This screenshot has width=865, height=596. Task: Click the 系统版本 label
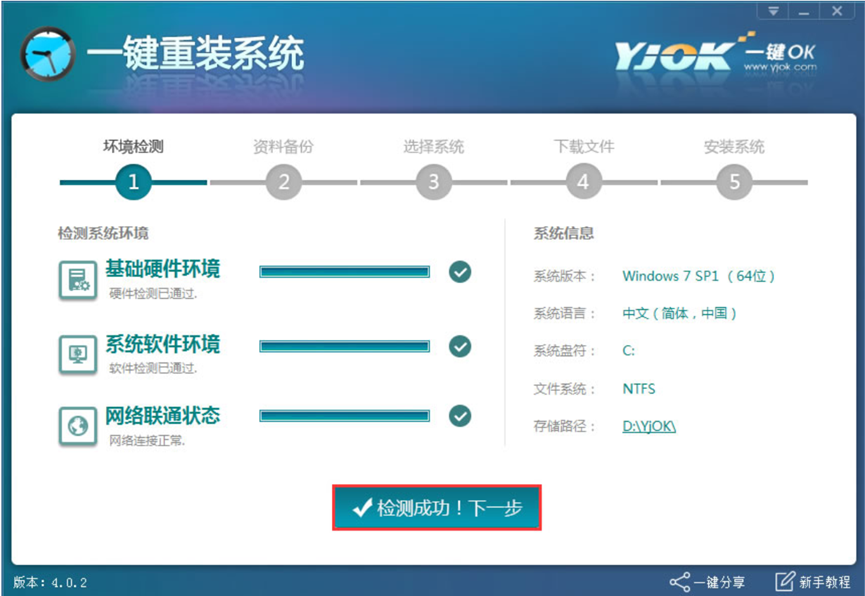pyautogui.click(x=564, y=276)
